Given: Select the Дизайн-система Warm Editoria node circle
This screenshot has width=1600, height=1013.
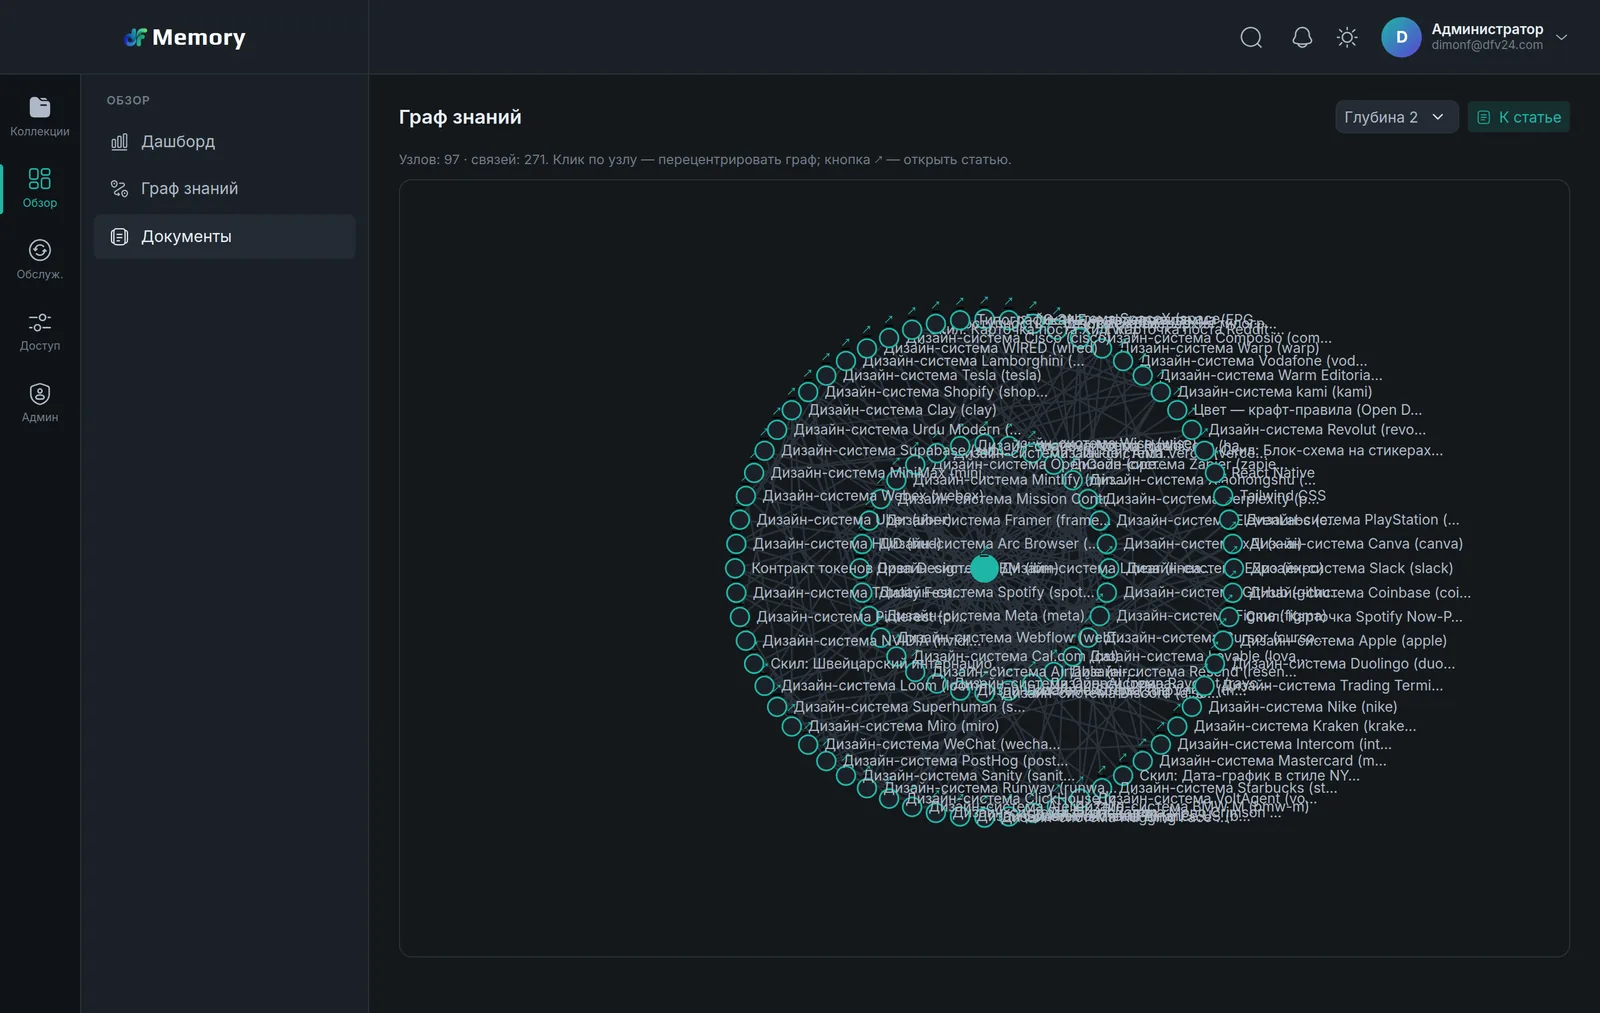Looking at the screenshot, I should 1143,375.
